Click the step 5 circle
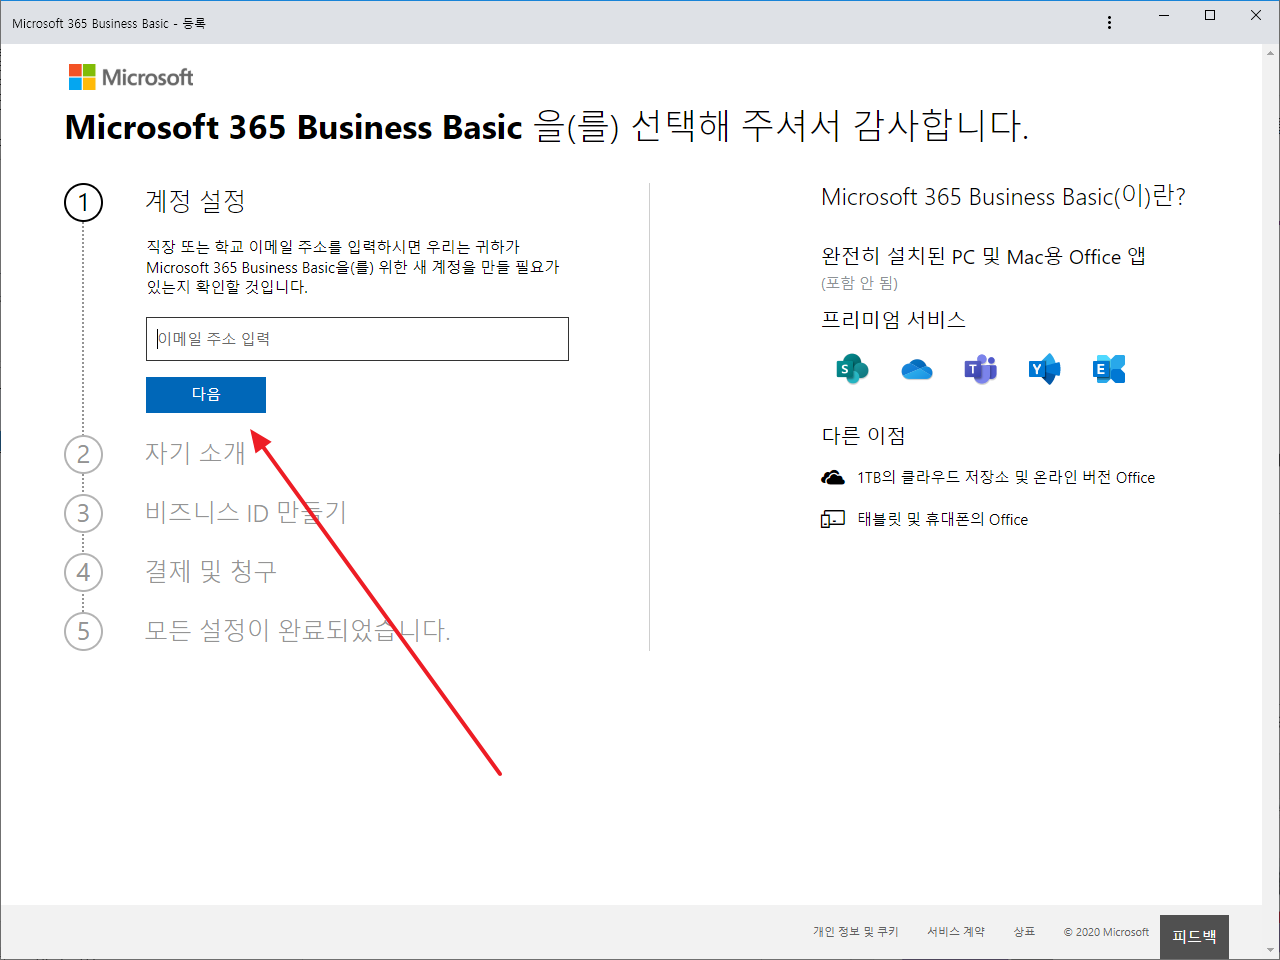 click(x=83, y=631)
